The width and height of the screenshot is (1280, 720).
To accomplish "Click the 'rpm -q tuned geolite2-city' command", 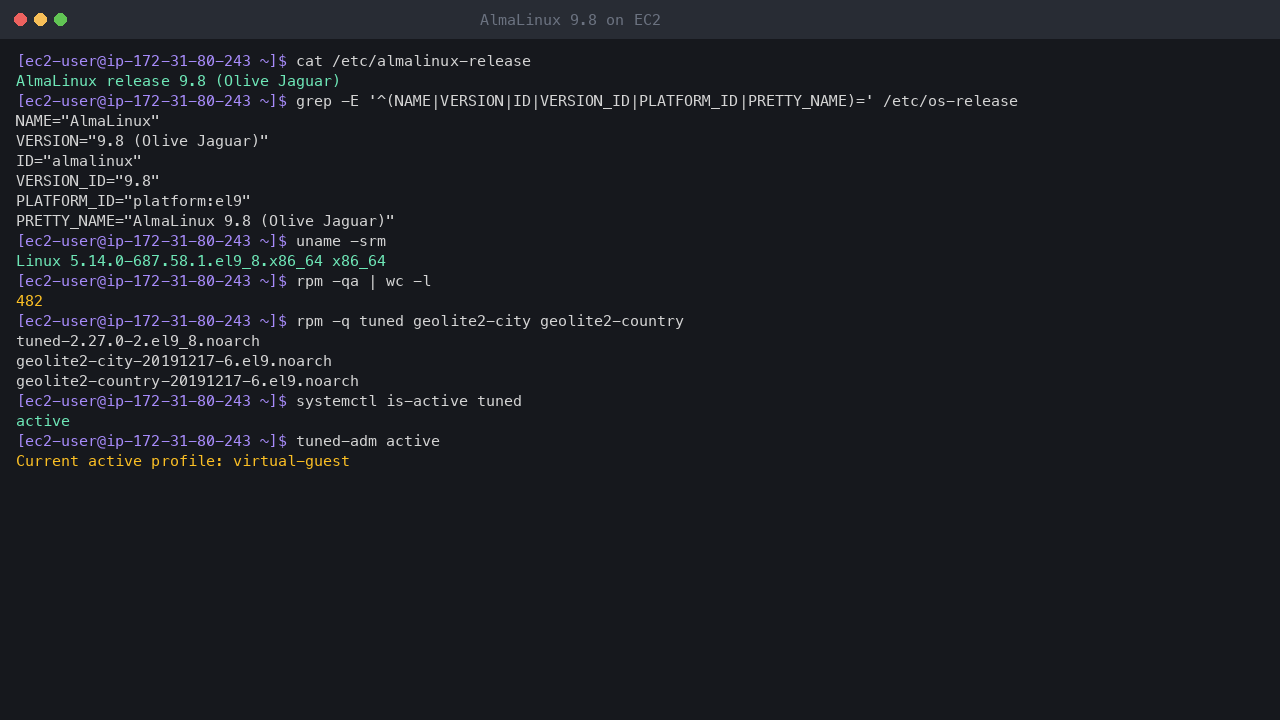I will [490, 321].
